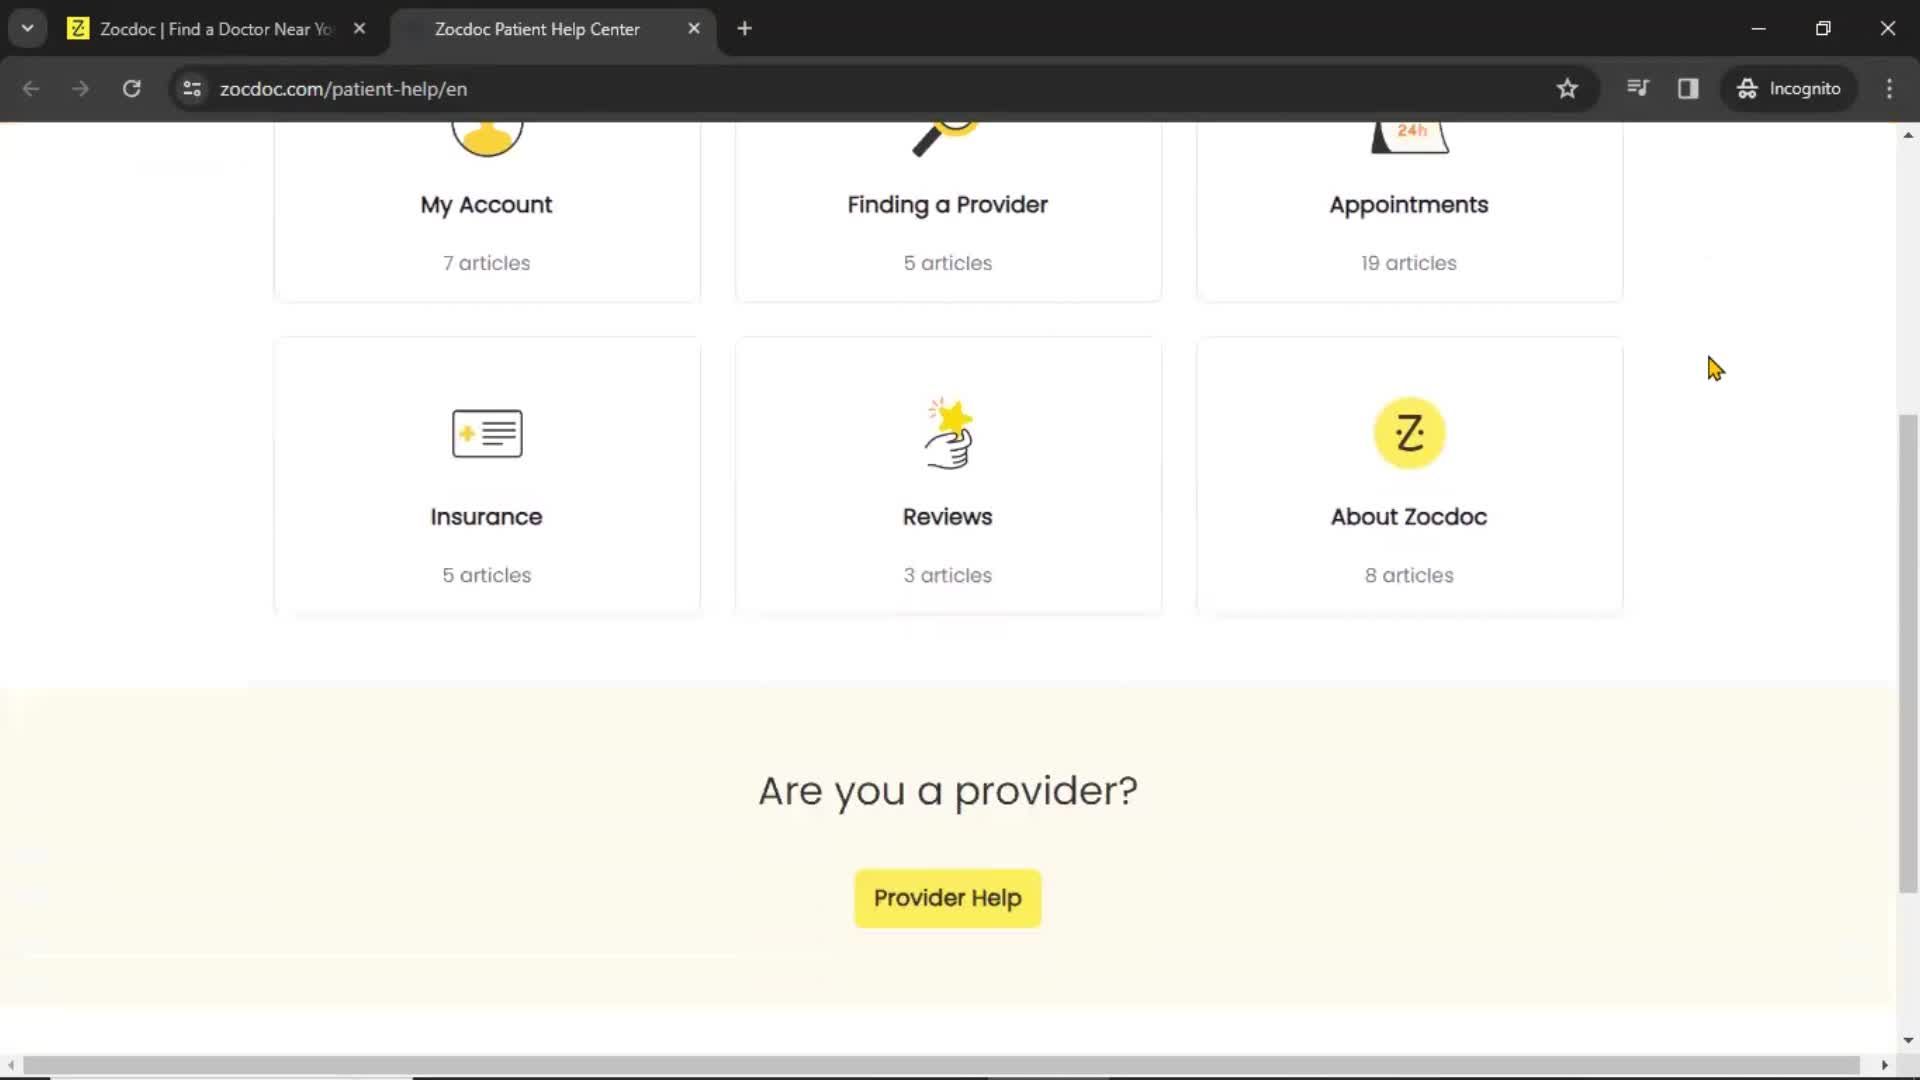Open the split screen browser toggle
Image resolution: width=1920 pixels, height=1080 pixels.
(1688, 88)
